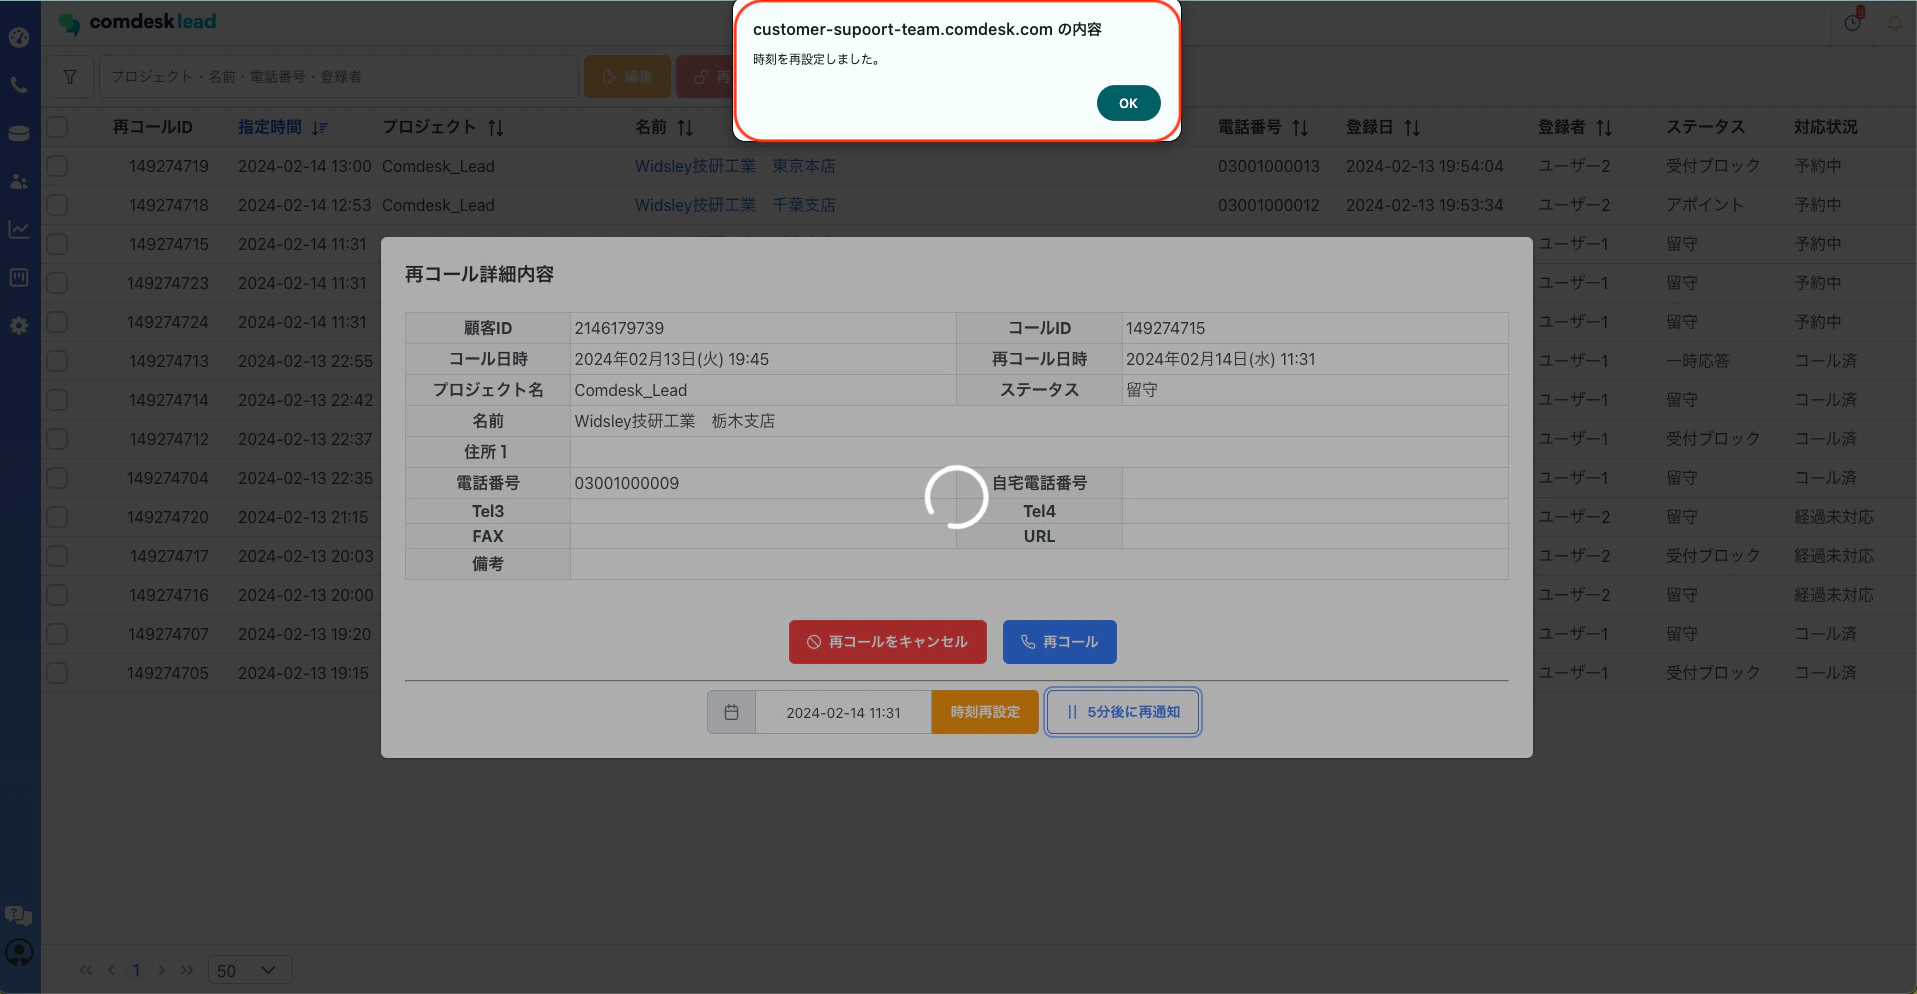Open Widsley技研工業 千葉支店 link
This screenshot has height=994, width=1917.
735,205
